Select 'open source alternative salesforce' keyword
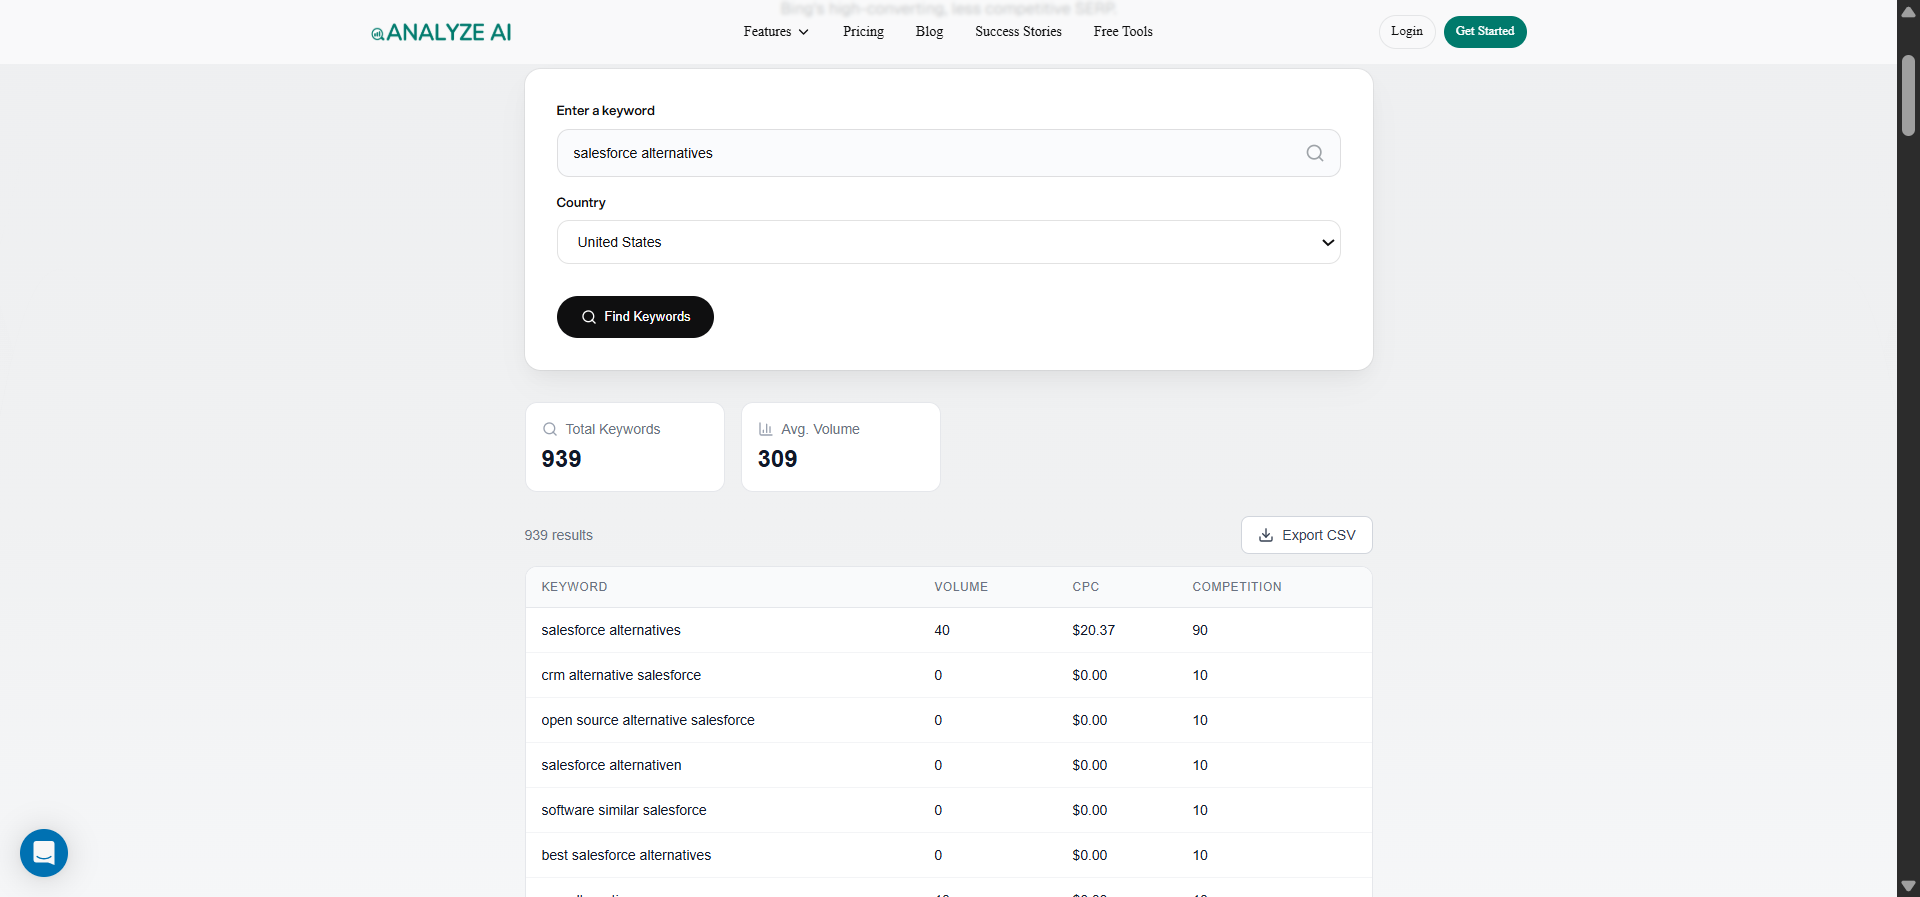This screenshot has width=1920, height=897. (x=648, y=720)
